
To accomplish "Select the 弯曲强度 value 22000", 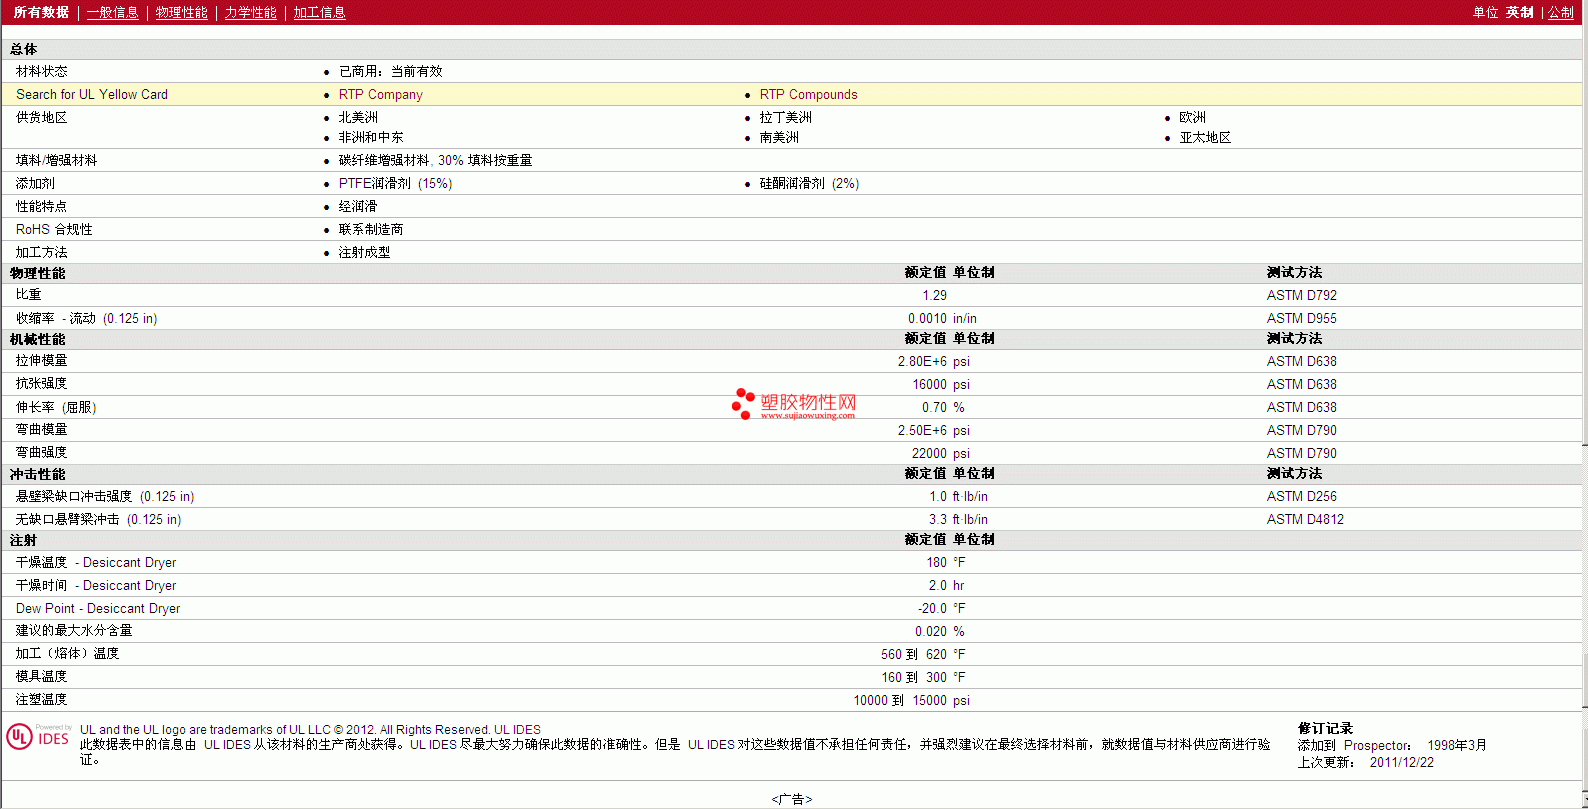I will [929, 453].
